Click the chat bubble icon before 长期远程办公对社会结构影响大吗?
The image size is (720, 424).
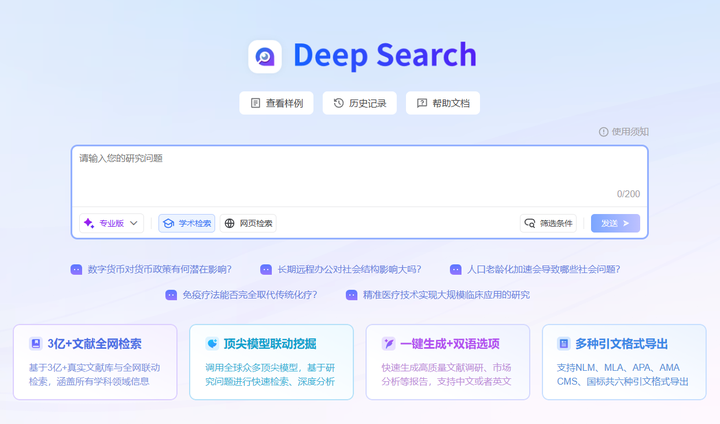click(x=266, y=269)
